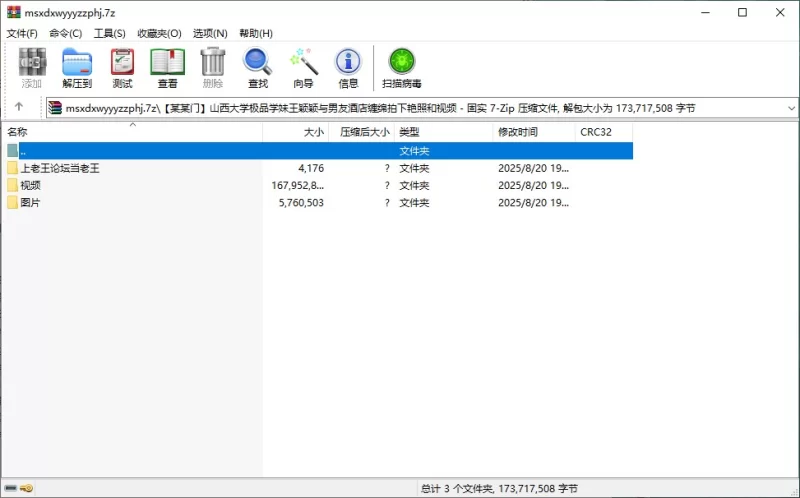Sort by the 修改时间 column header
Screen dimensions: 800x498
coord(534,132)
